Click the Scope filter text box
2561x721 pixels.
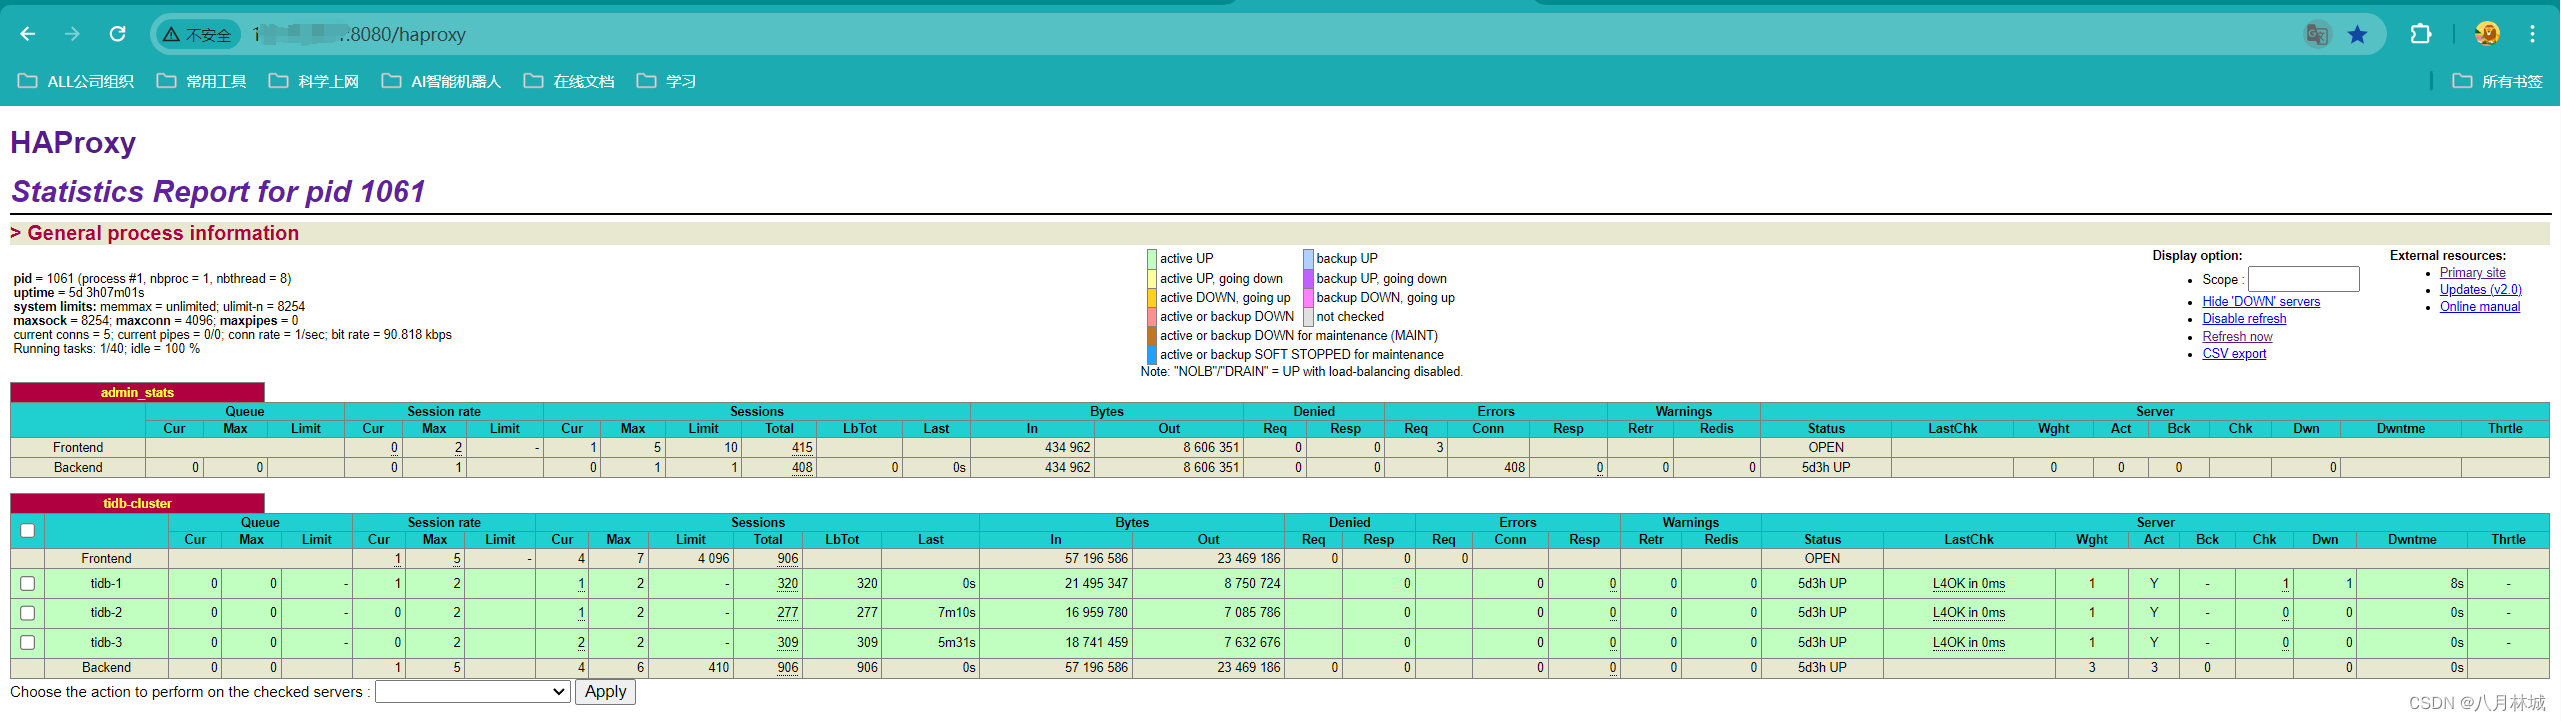(x=2304, y=279)
